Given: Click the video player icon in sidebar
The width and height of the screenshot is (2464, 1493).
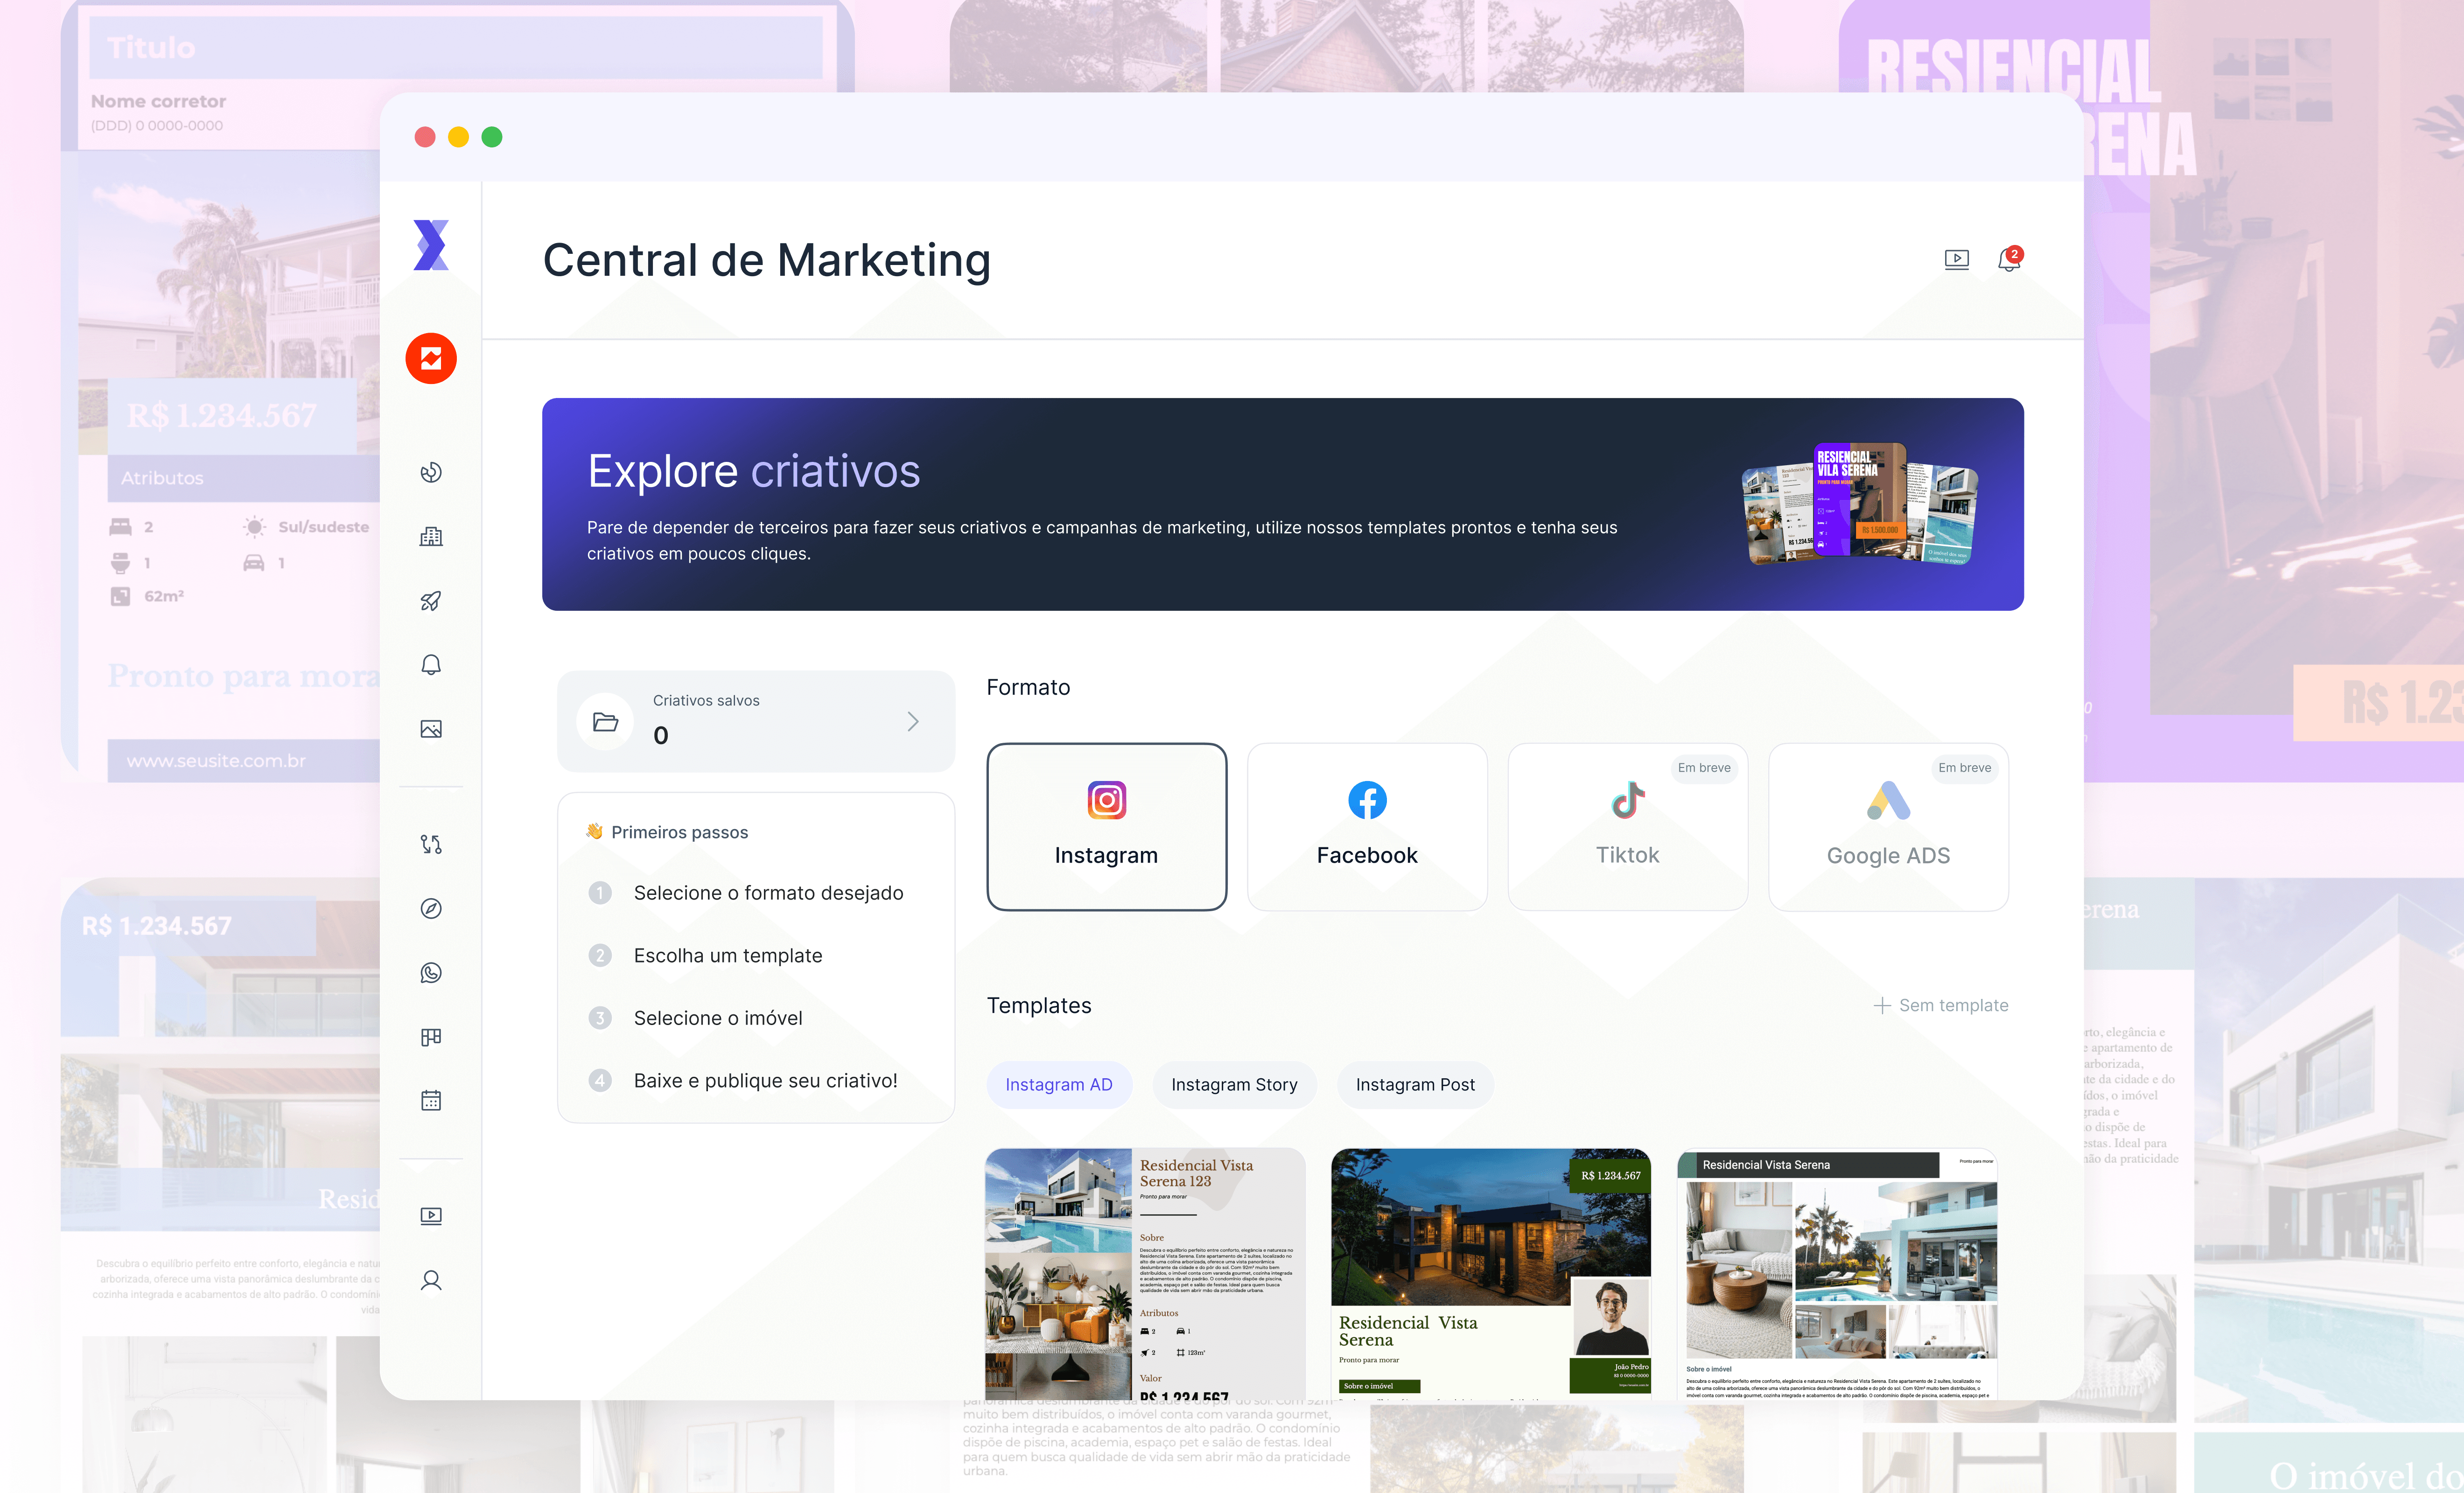Looking at the screenshot, I should [x=431, y=1216].
